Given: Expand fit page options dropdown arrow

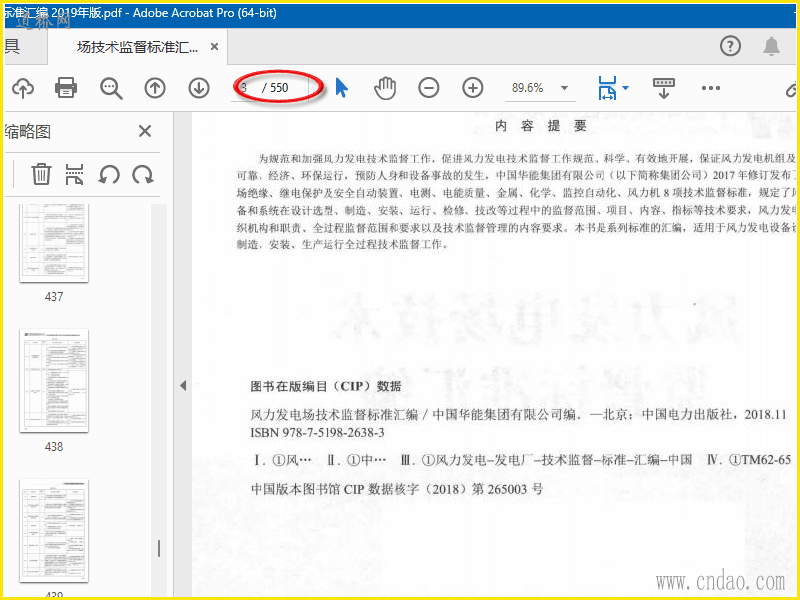Looking at the screenshot, I should [626, 88].
